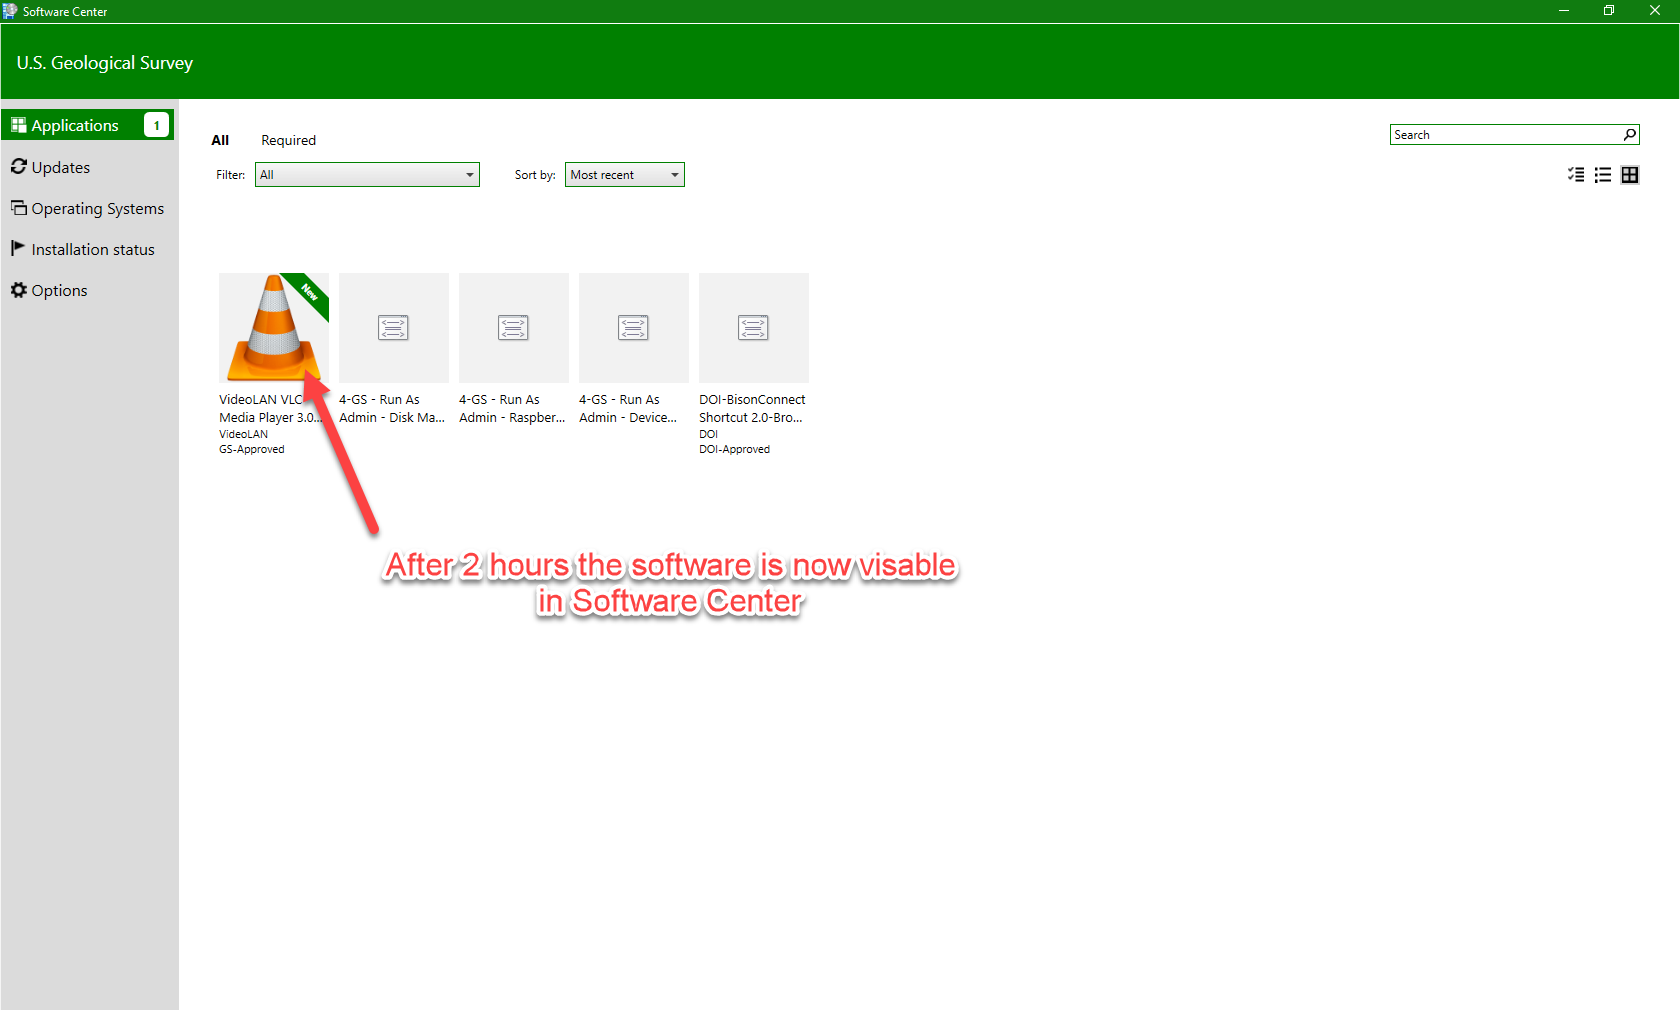The height and width of the screenshot is (1010, 1680).
Task: Open the Run As Admin Device... placeholder tile
Action: coord(634,328)
